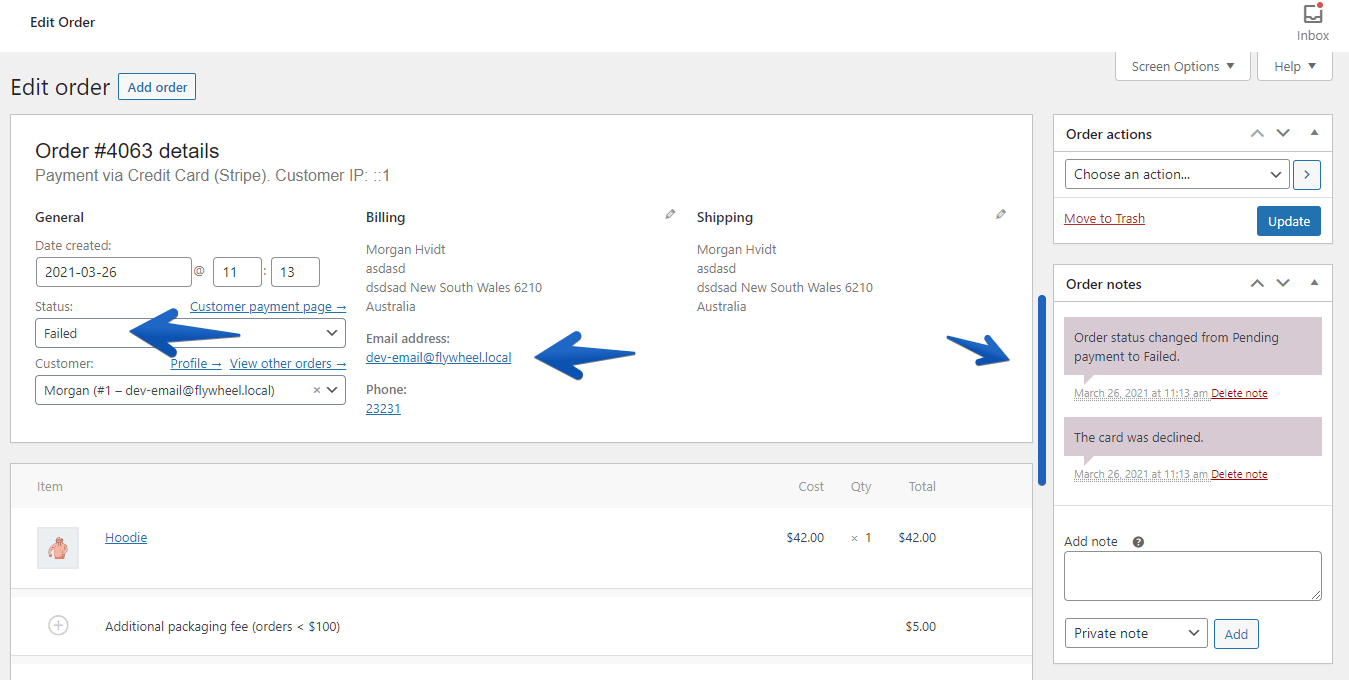Collapse the Order notes panel

click(x=1314, y=283)
